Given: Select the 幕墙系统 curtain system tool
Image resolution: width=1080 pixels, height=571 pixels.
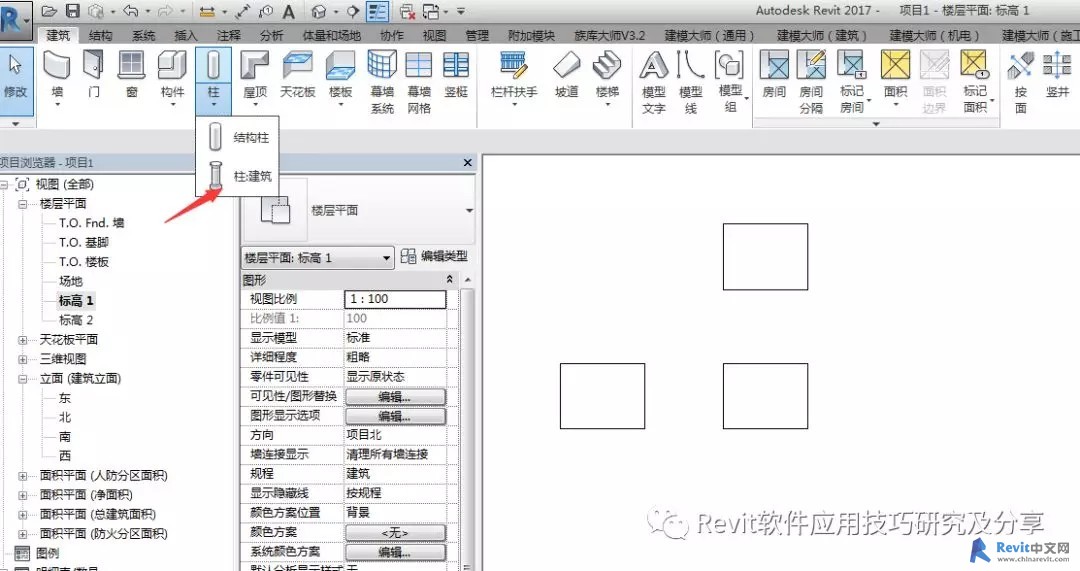Looking at the screenshot, I should tap(382, 81).
